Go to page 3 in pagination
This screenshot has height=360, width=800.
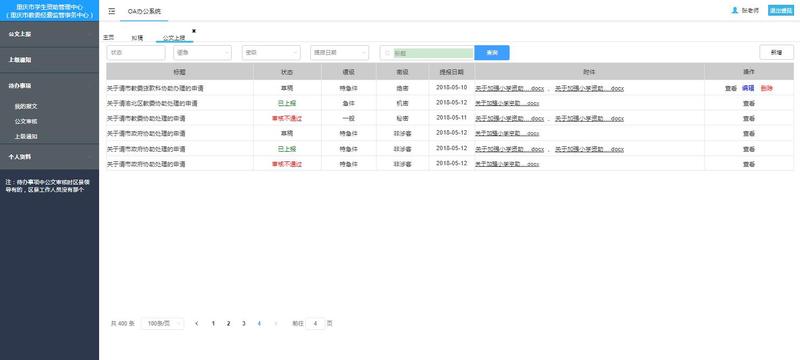pyautogui.click(x=244, y=323)
